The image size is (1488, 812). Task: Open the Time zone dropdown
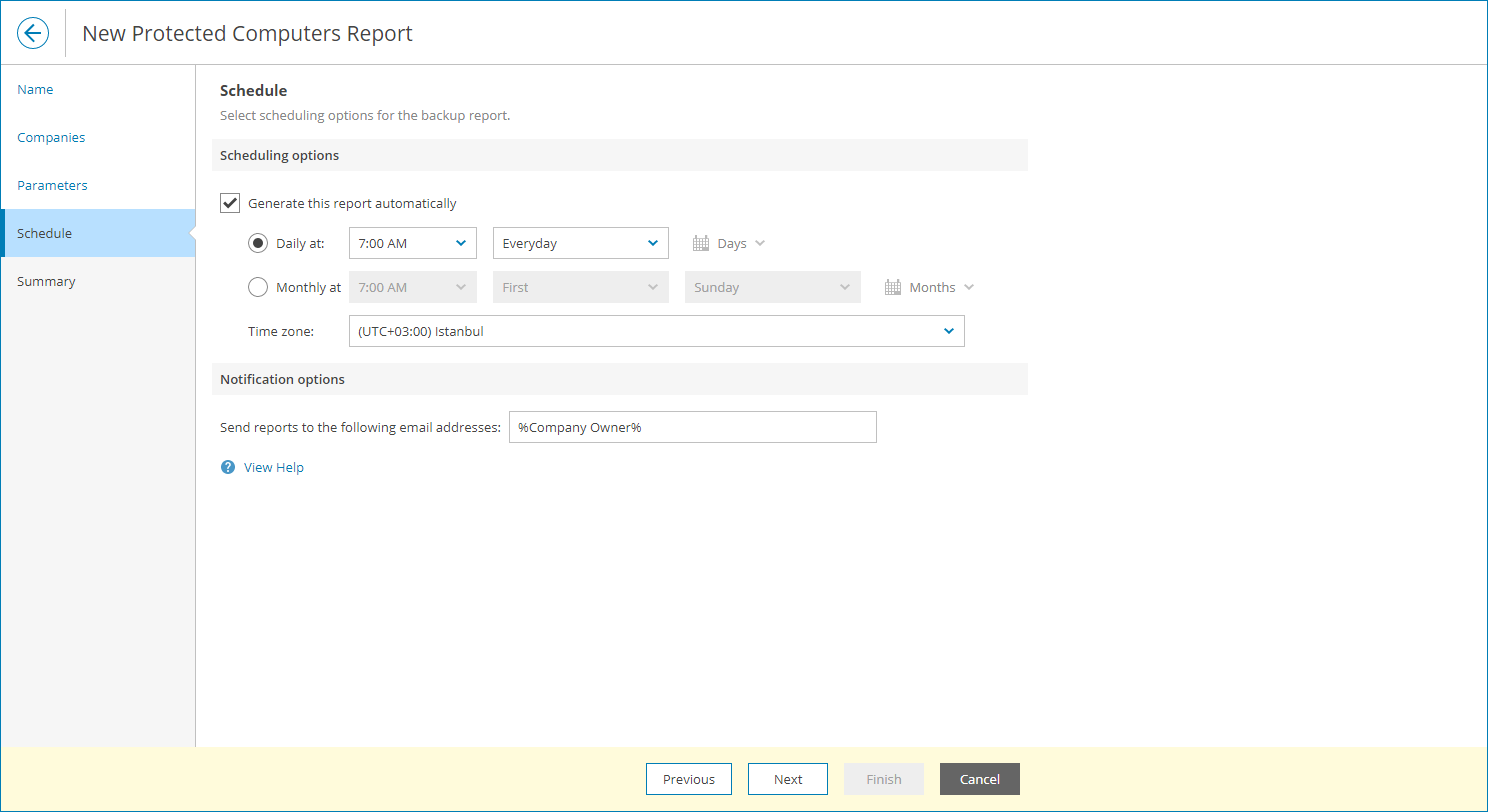coord(656,331)
